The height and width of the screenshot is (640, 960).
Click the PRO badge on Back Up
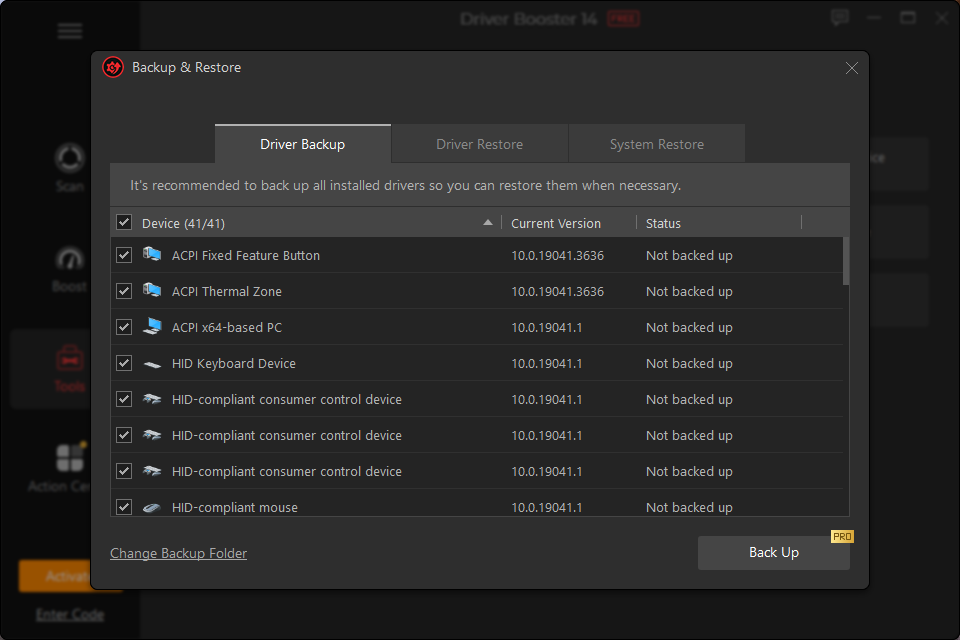click(x=842, y=536)
